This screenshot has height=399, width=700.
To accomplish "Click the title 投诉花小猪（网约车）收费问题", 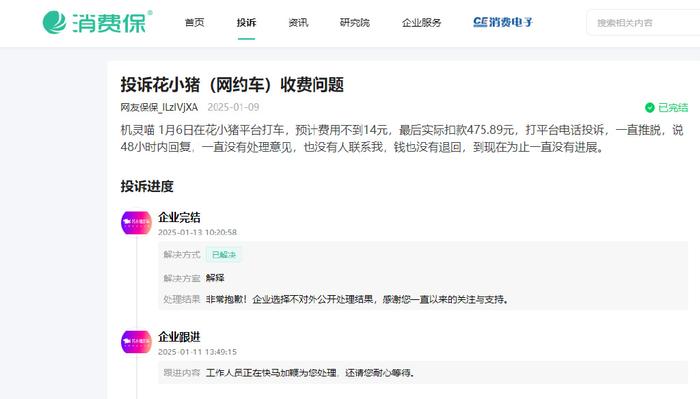I will tap(232, 84).
